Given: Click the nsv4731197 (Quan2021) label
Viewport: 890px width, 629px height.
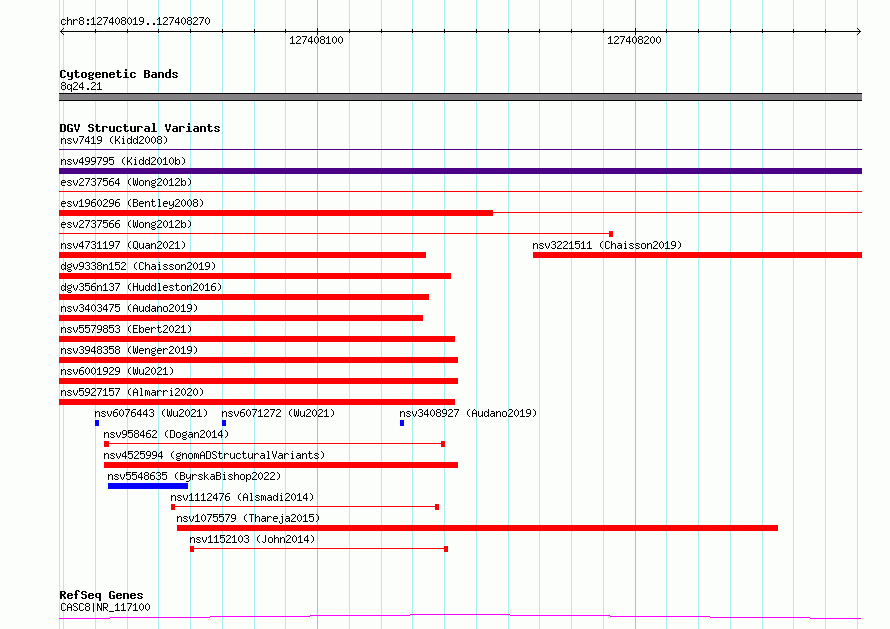Looking at the screenshot, I should 123,245.
